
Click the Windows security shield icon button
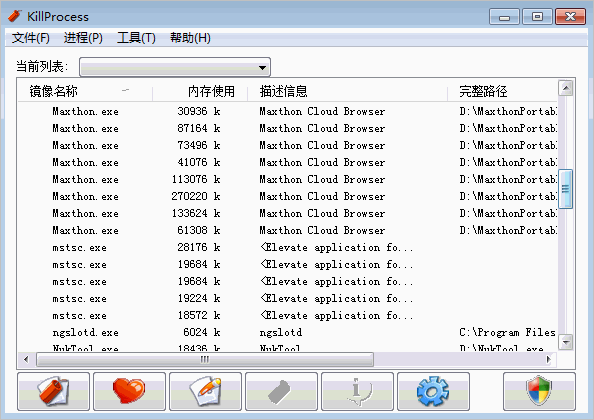point(539,391)
